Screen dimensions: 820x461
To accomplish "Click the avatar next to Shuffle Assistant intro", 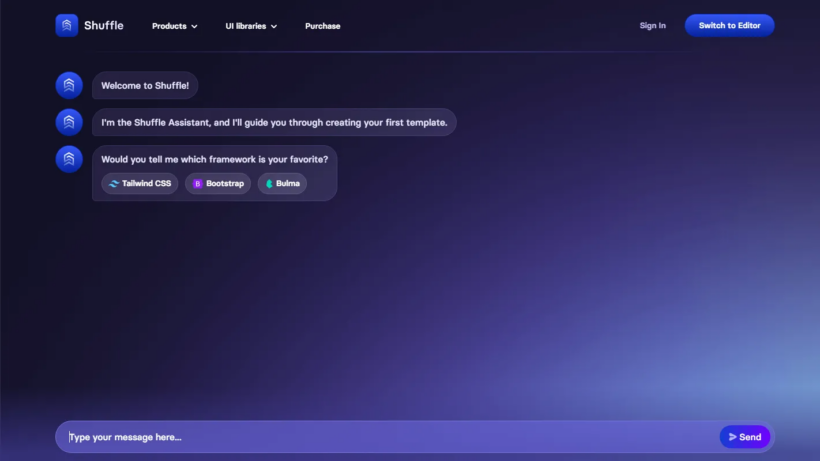I will 69,122.
